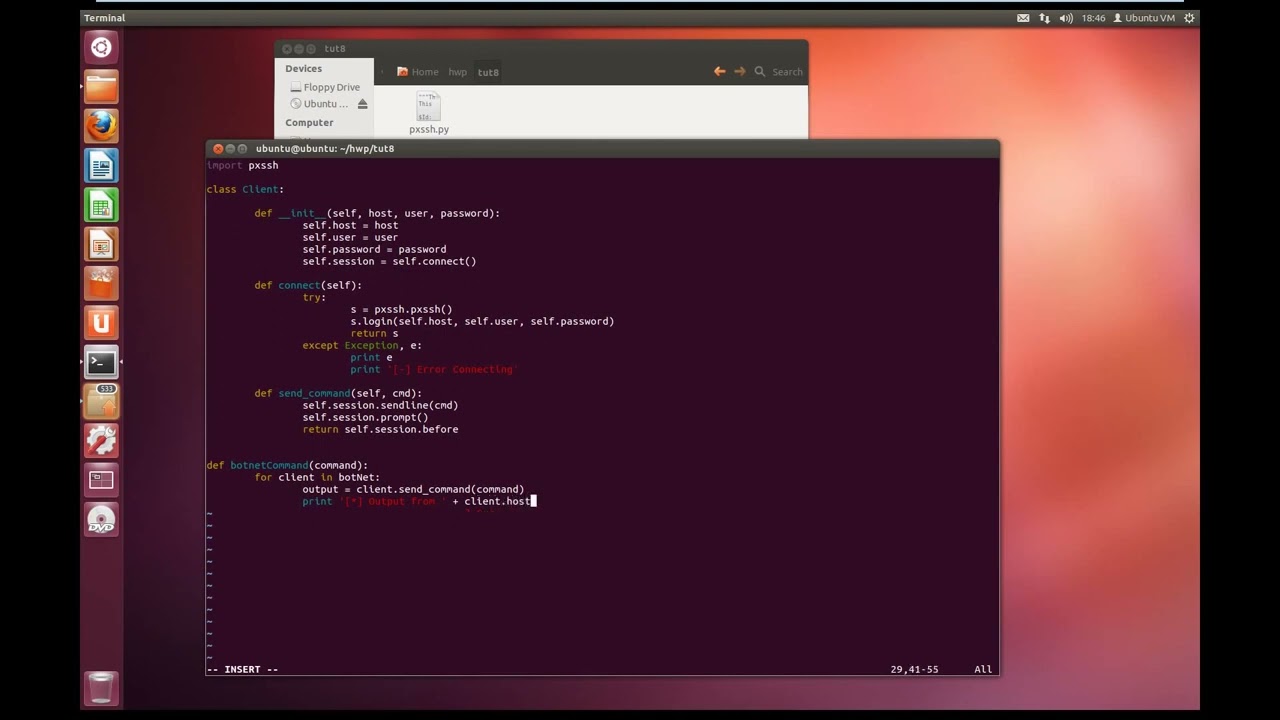Click the Terminal title in top panel

coord(105,18)
